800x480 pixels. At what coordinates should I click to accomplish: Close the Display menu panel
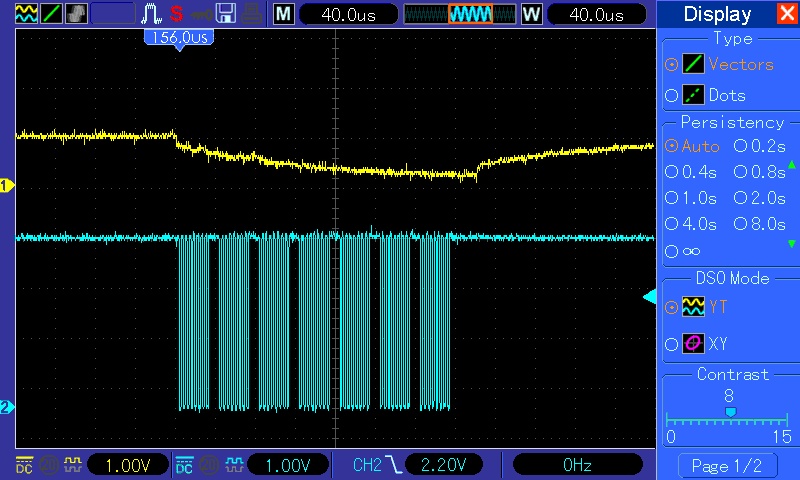tap(787, 14)
